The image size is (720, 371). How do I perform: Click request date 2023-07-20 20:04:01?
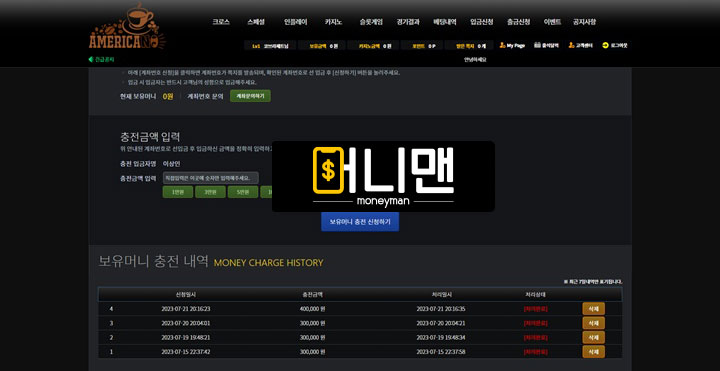pos(186,323)
